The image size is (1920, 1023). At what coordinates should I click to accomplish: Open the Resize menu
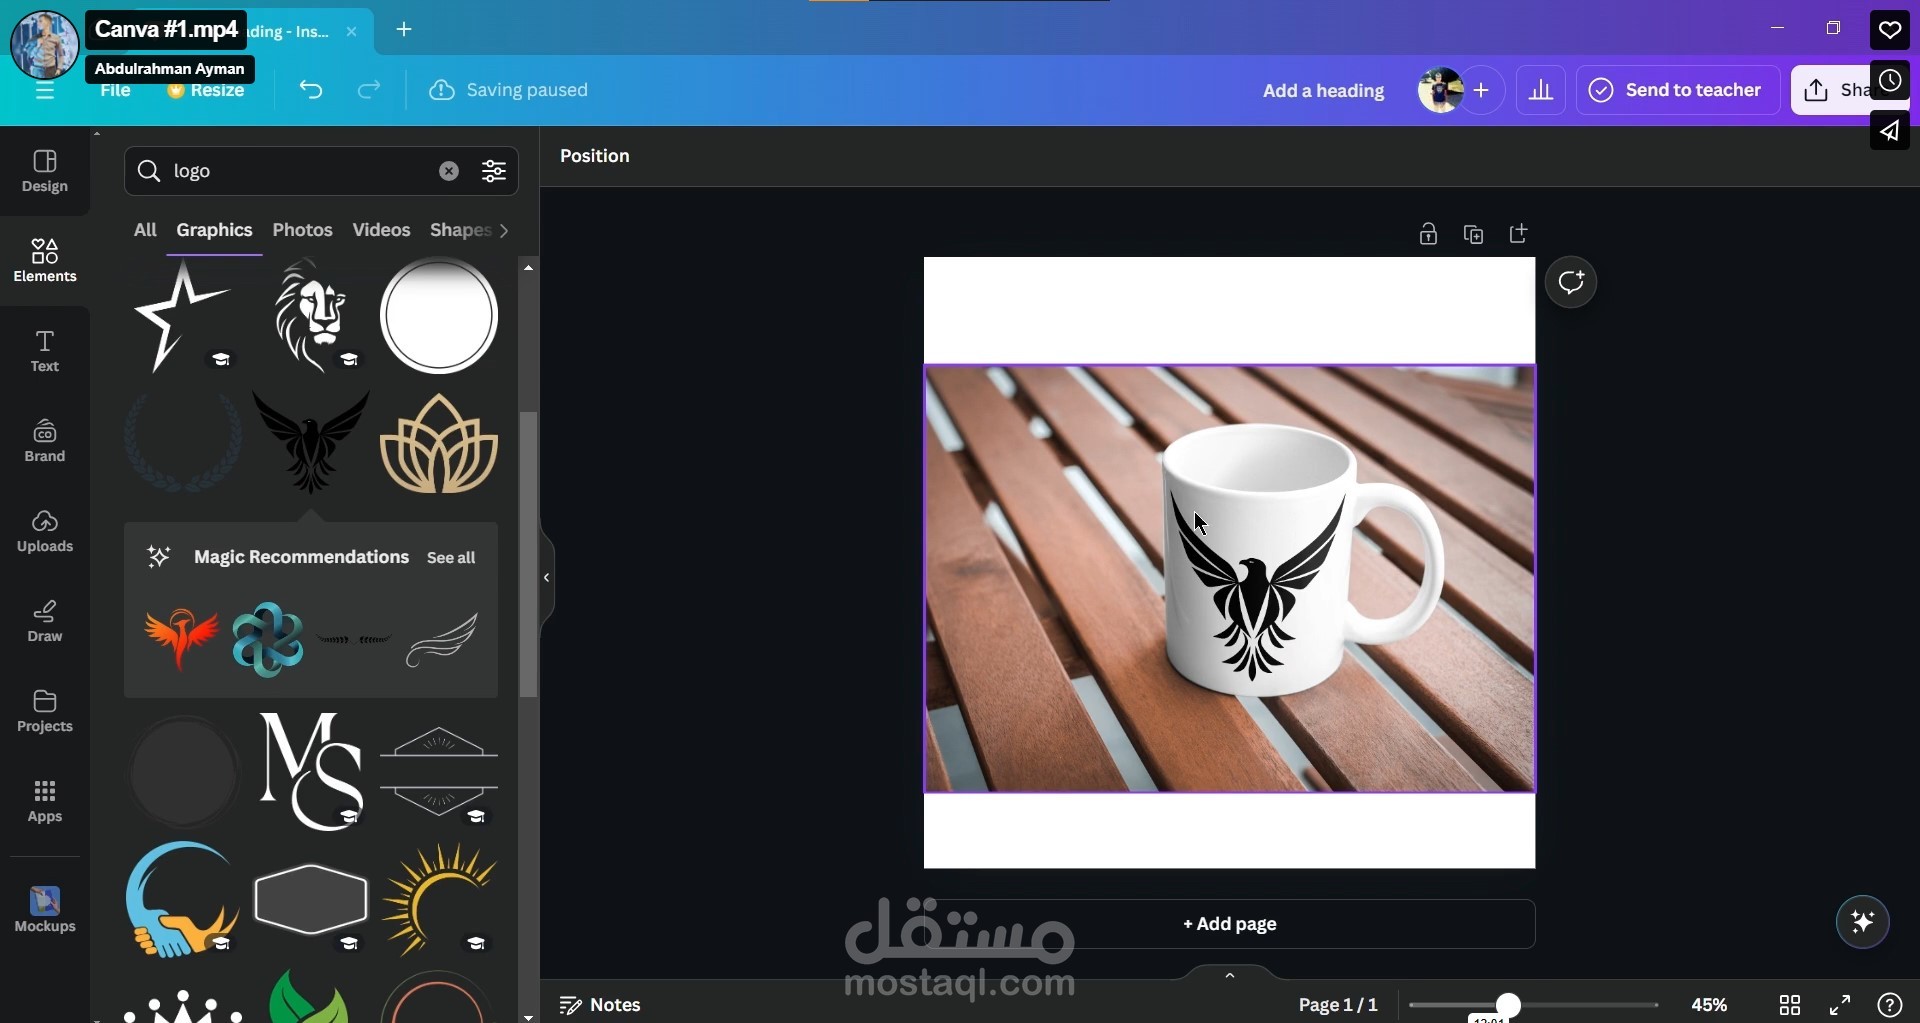click(206, 91)
